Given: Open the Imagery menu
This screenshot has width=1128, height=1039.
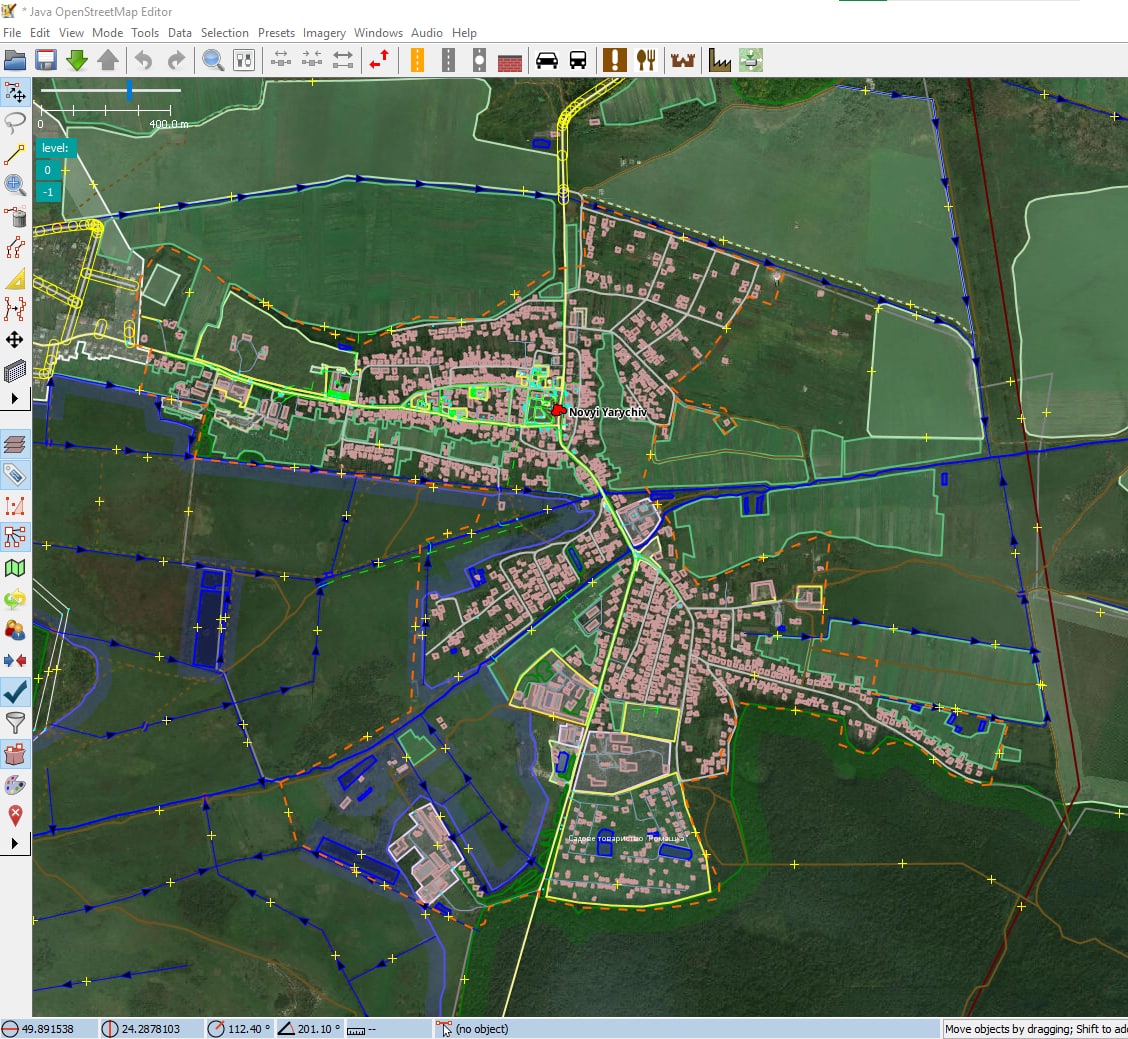Looking at the screenshot, I should click(x=324, y=33).
